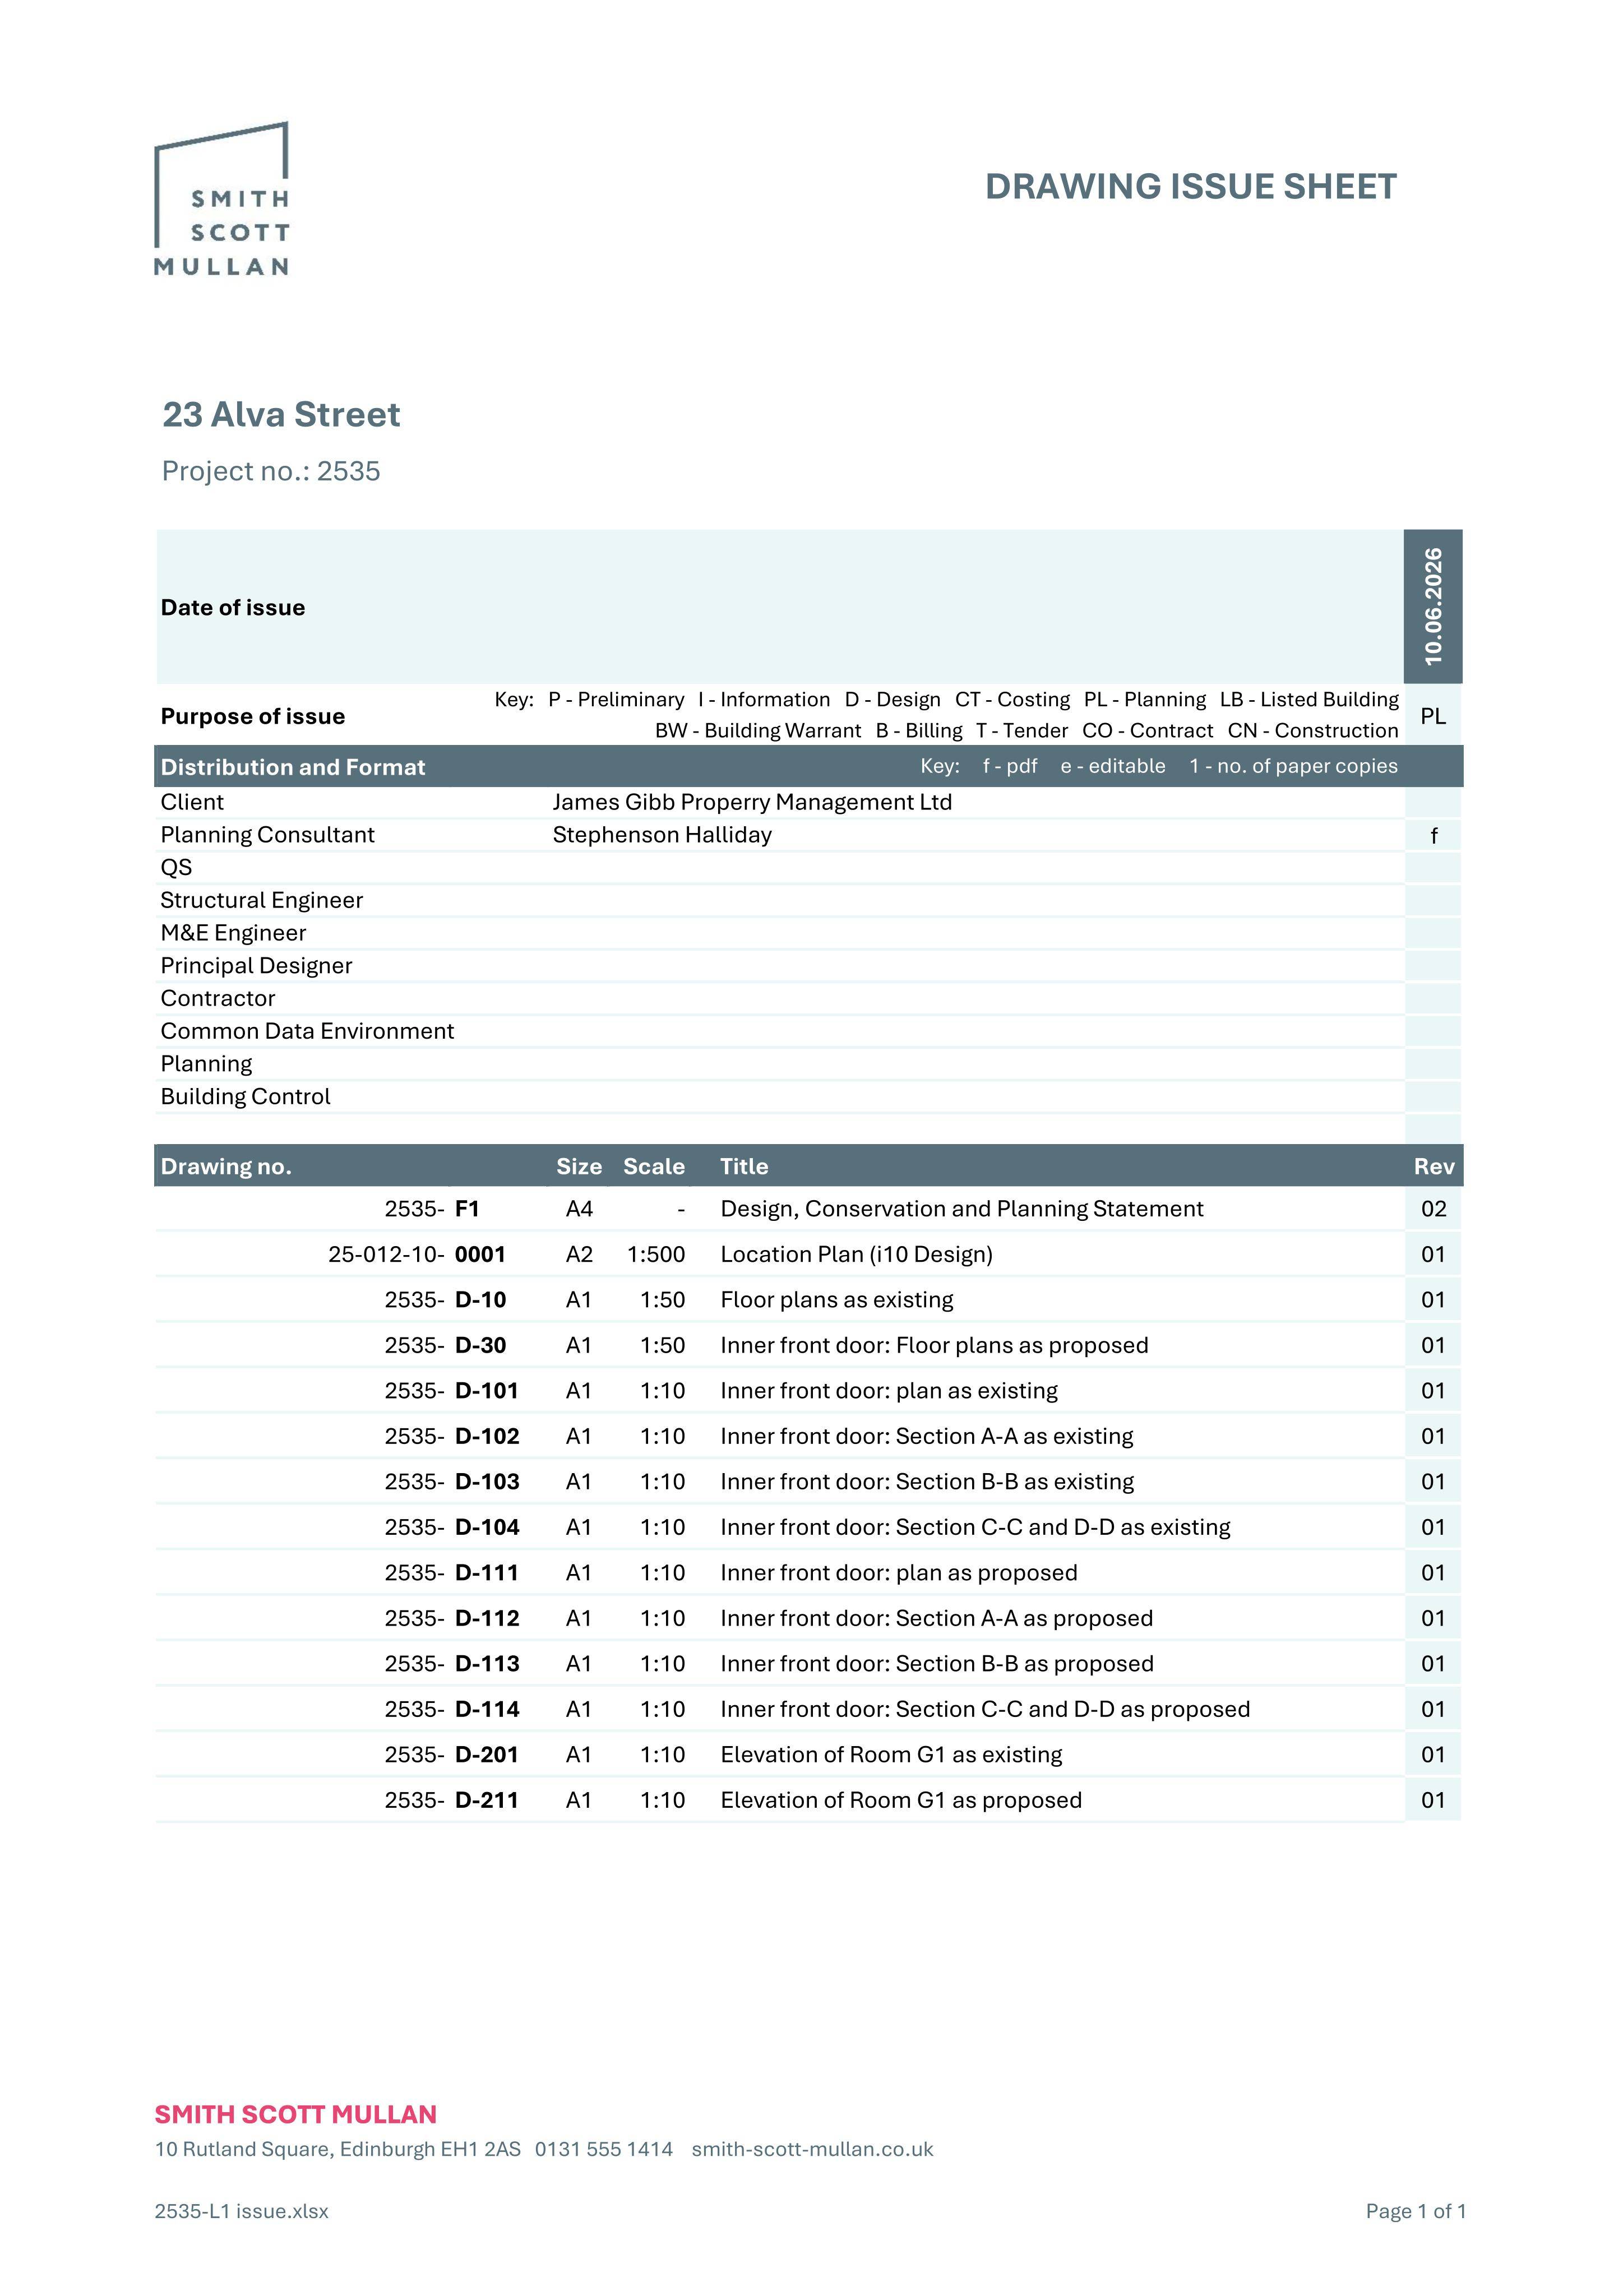Click 'Floor plans as existing' title
Image resolution: width=1623 pixels, height=2296 pixels.
[x=836, y=1300]
